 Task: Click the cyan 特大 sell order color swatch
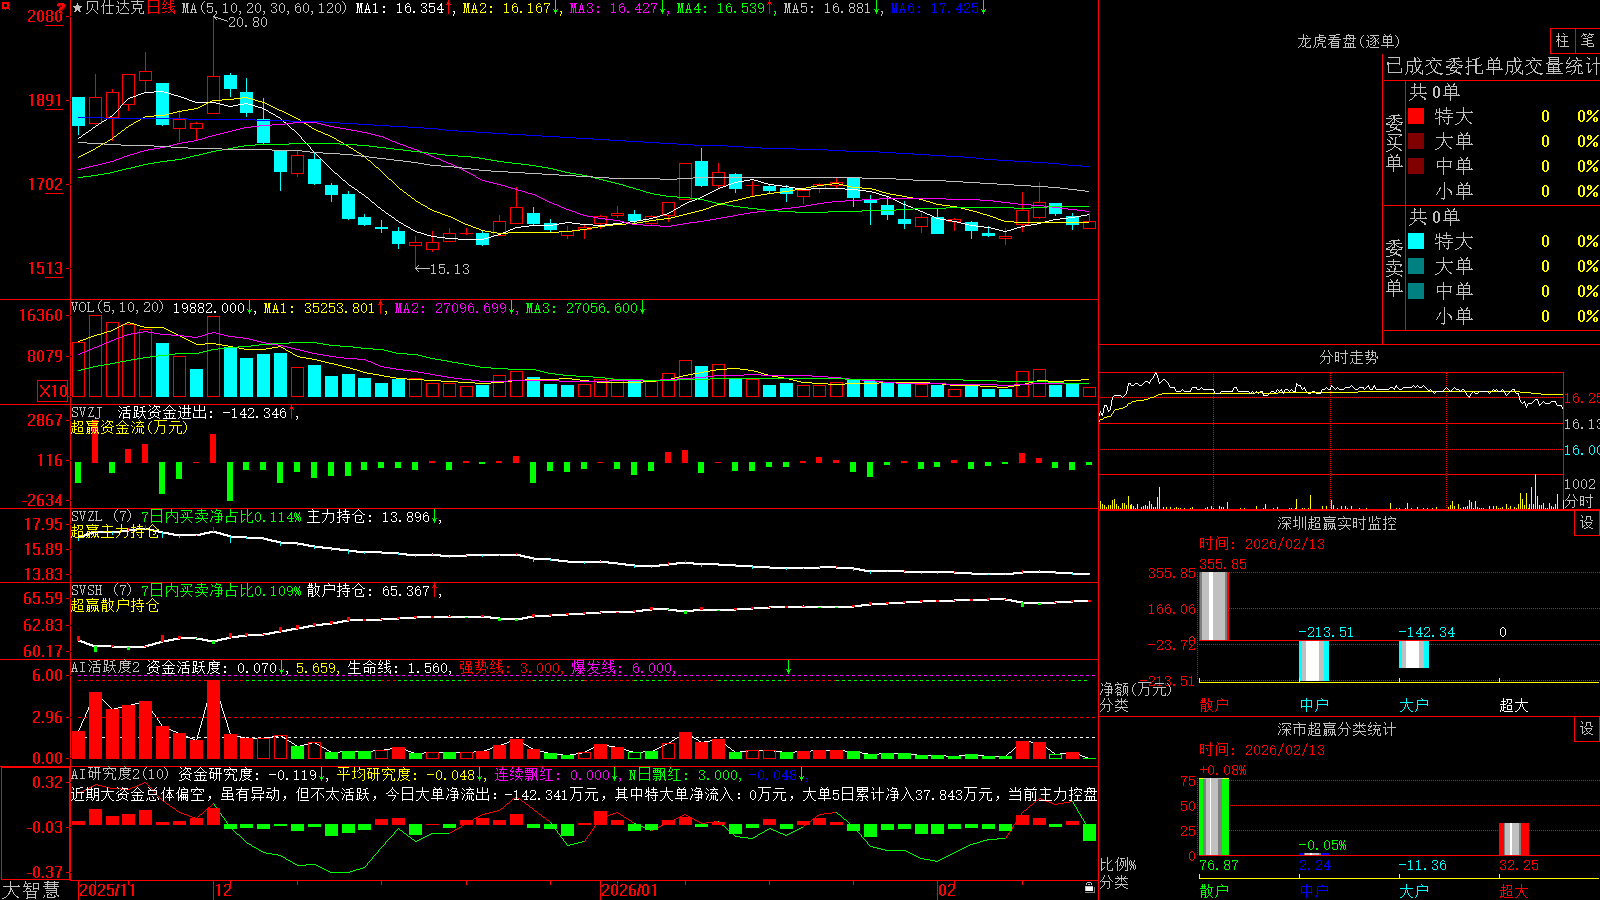pyautogui.click(x=1416, y=241)
